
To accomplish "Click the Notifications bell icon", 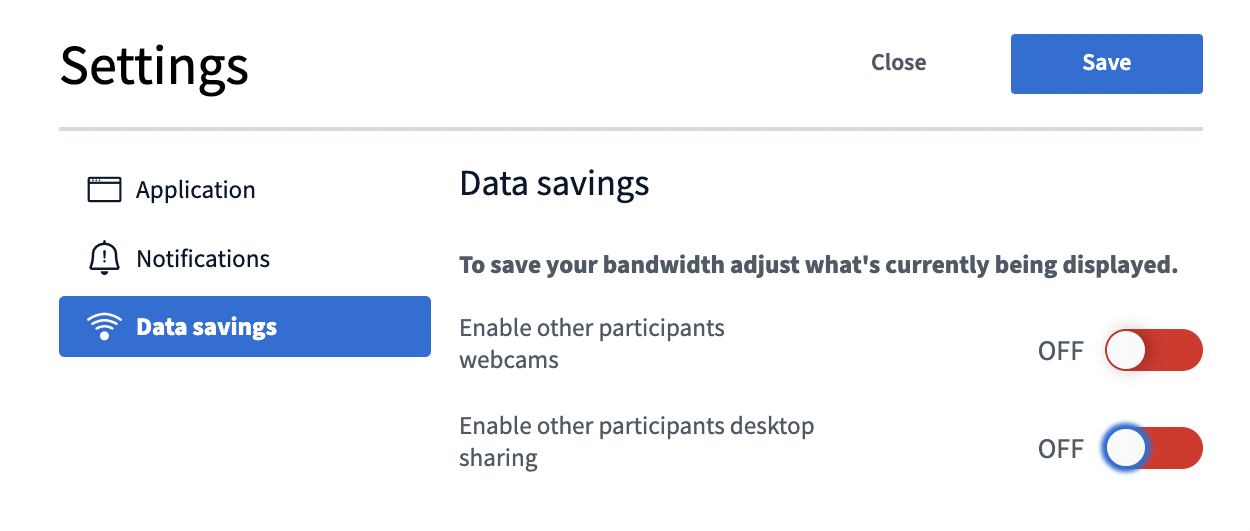I will tap(104, 258).
